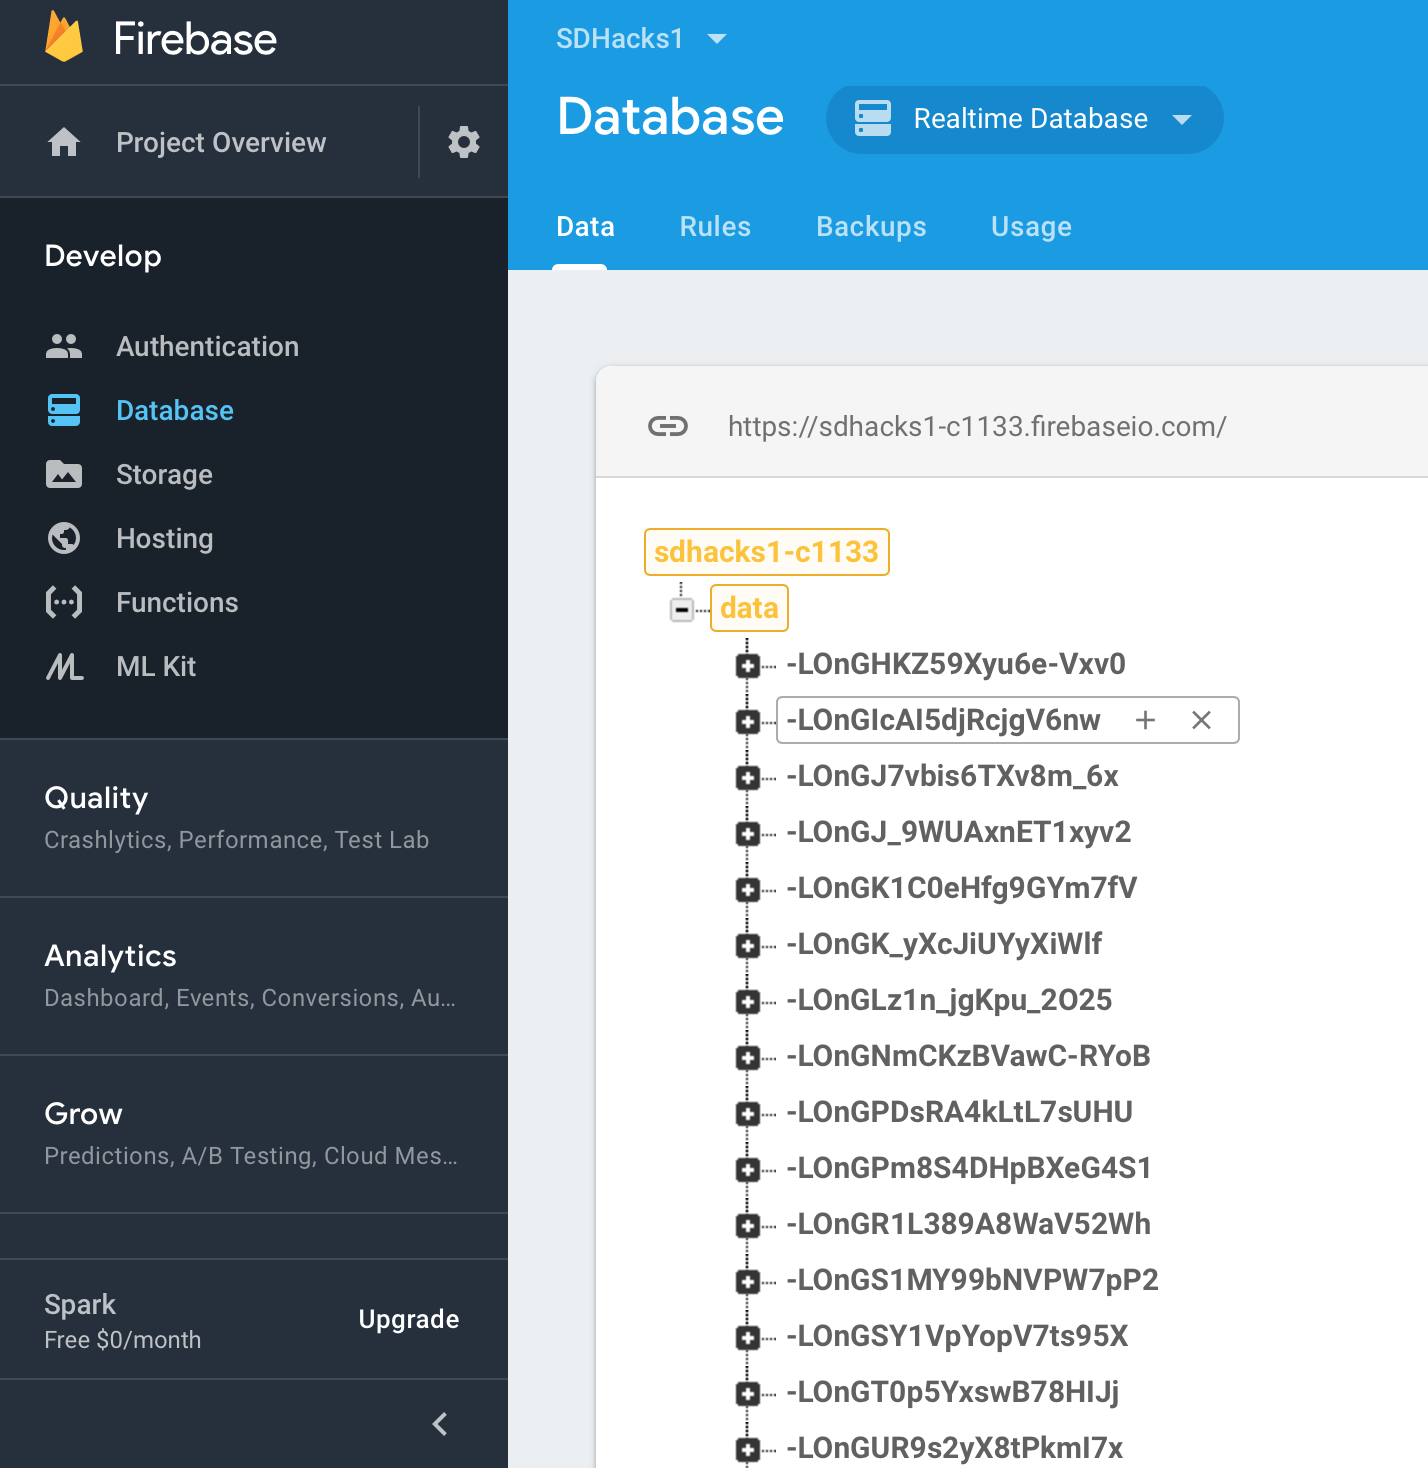Click the Storage image icon

point(64,474)
